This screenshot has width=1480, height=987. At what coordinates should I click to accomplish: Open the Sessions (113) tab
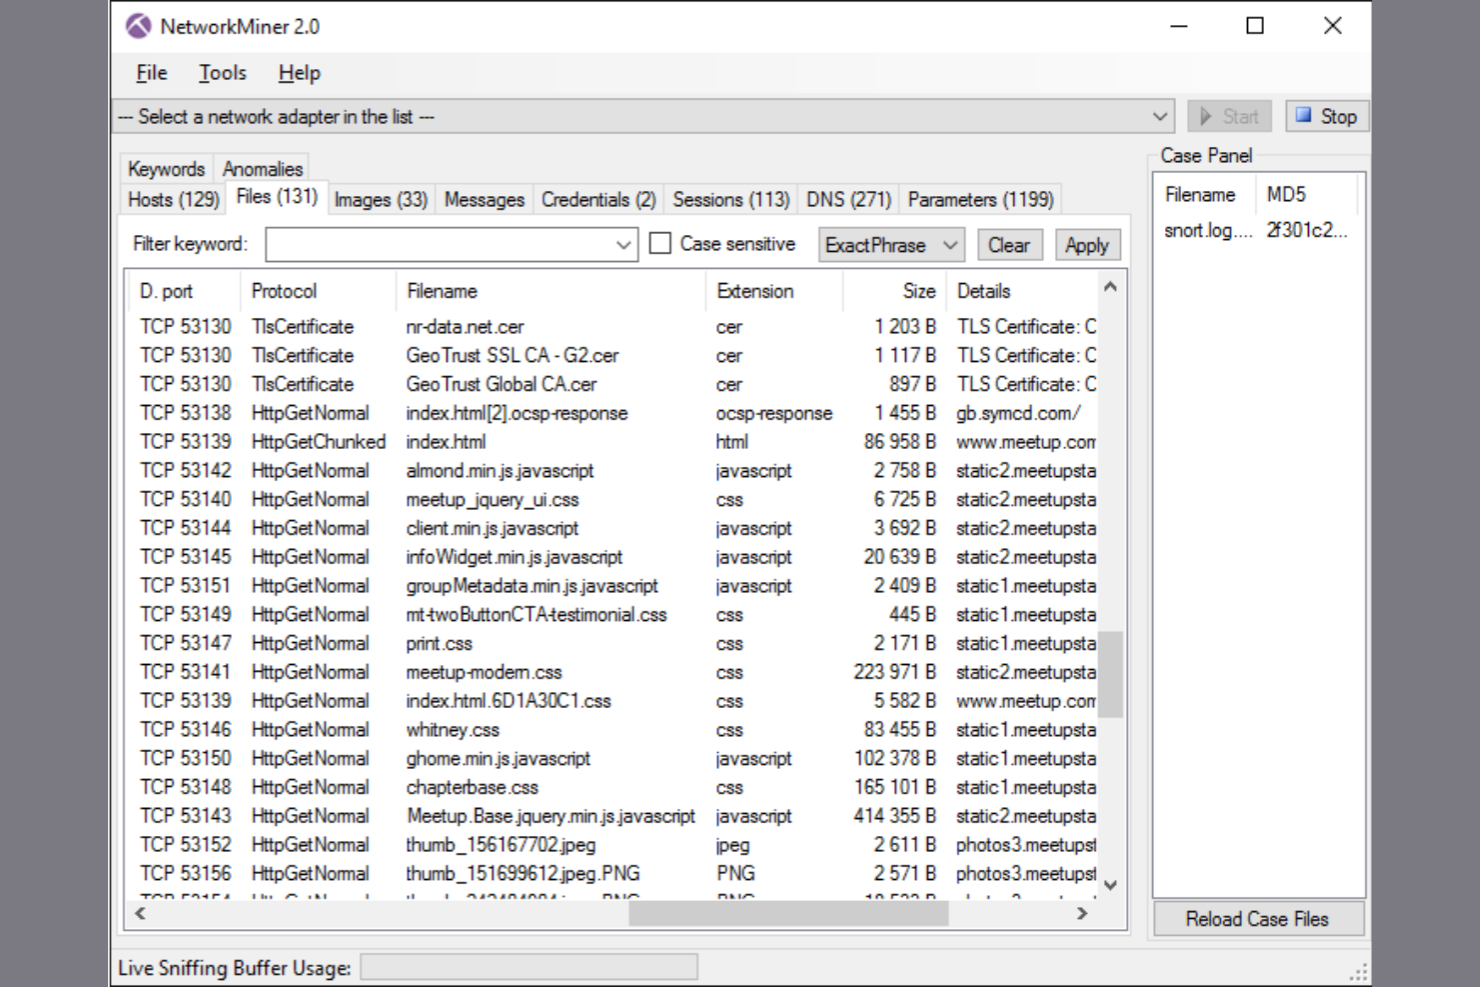[x=731, y=199]
